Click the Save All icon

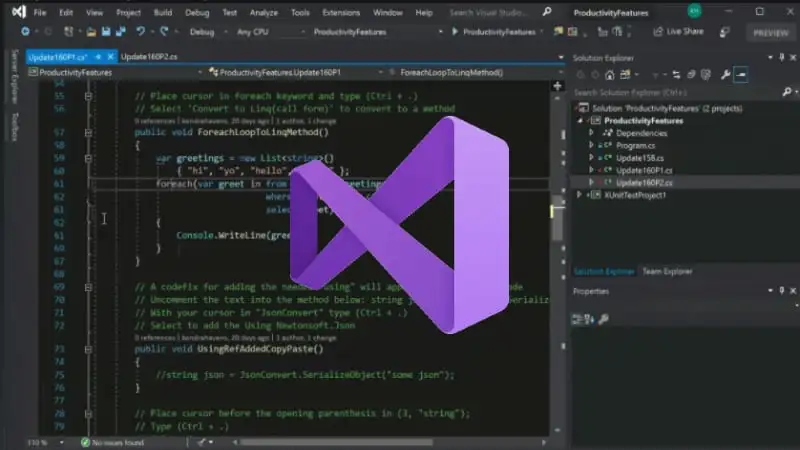pyautogui.click(x=120, y=32)
